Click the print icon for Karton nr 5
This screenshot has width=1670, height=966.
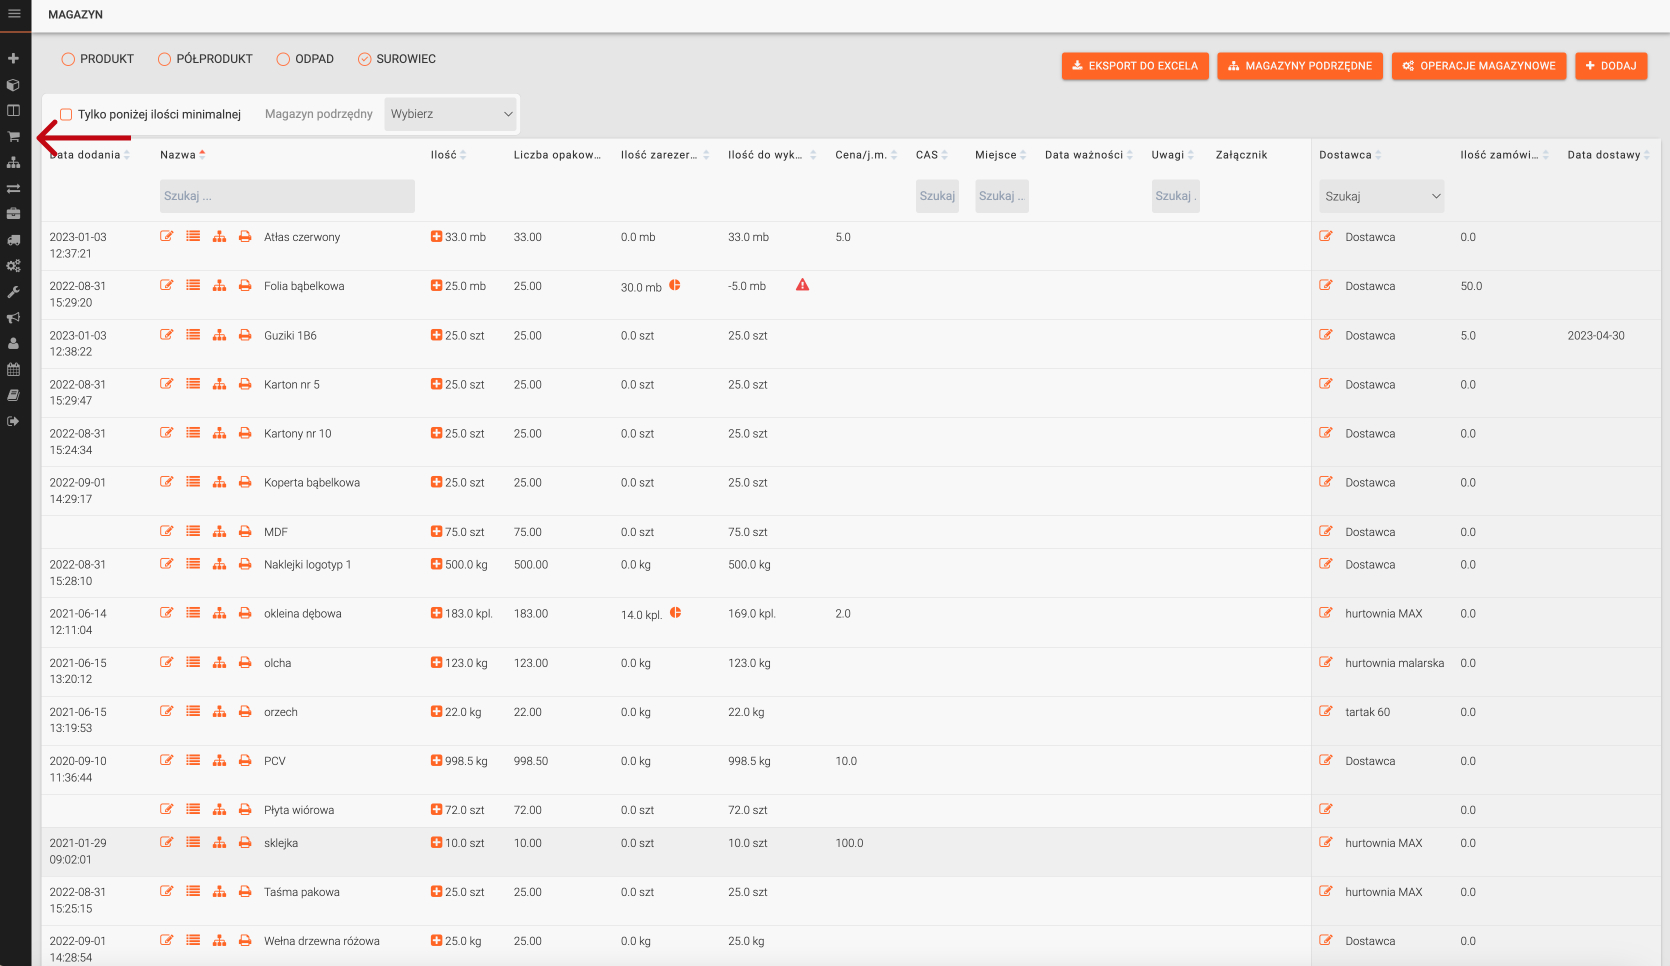coord(245,385)
